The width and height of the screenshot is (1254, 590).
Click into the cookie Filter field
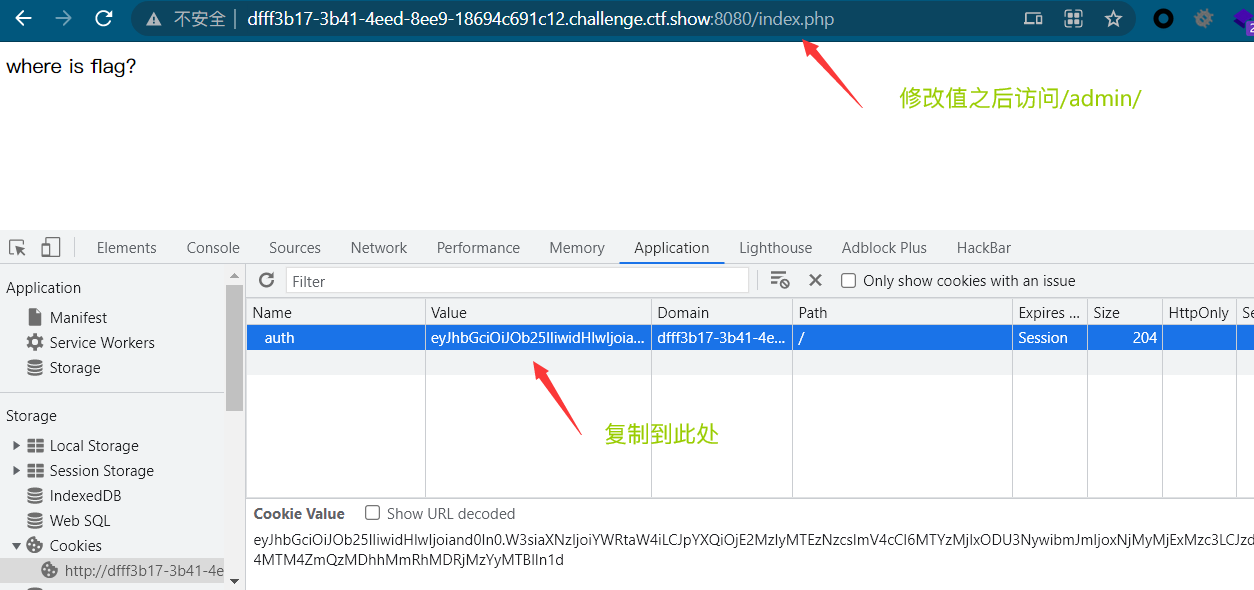(517, 281)
